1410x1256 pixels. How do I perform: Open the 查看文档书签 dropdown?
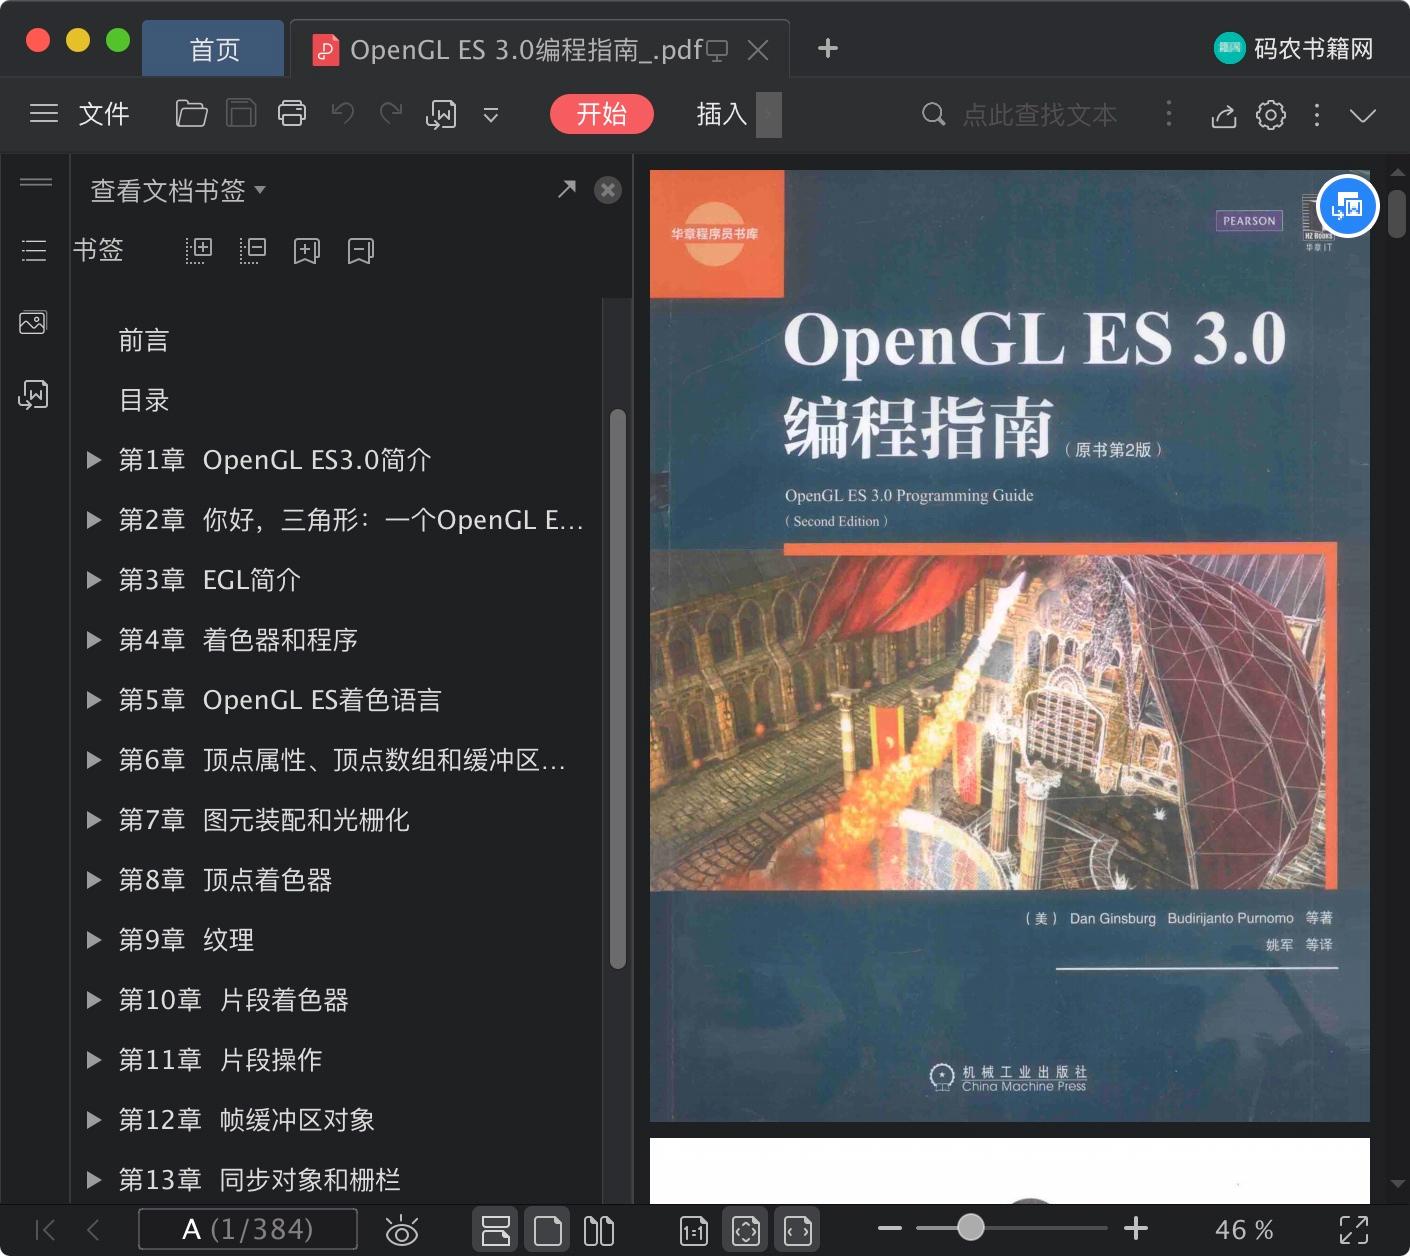178,190
